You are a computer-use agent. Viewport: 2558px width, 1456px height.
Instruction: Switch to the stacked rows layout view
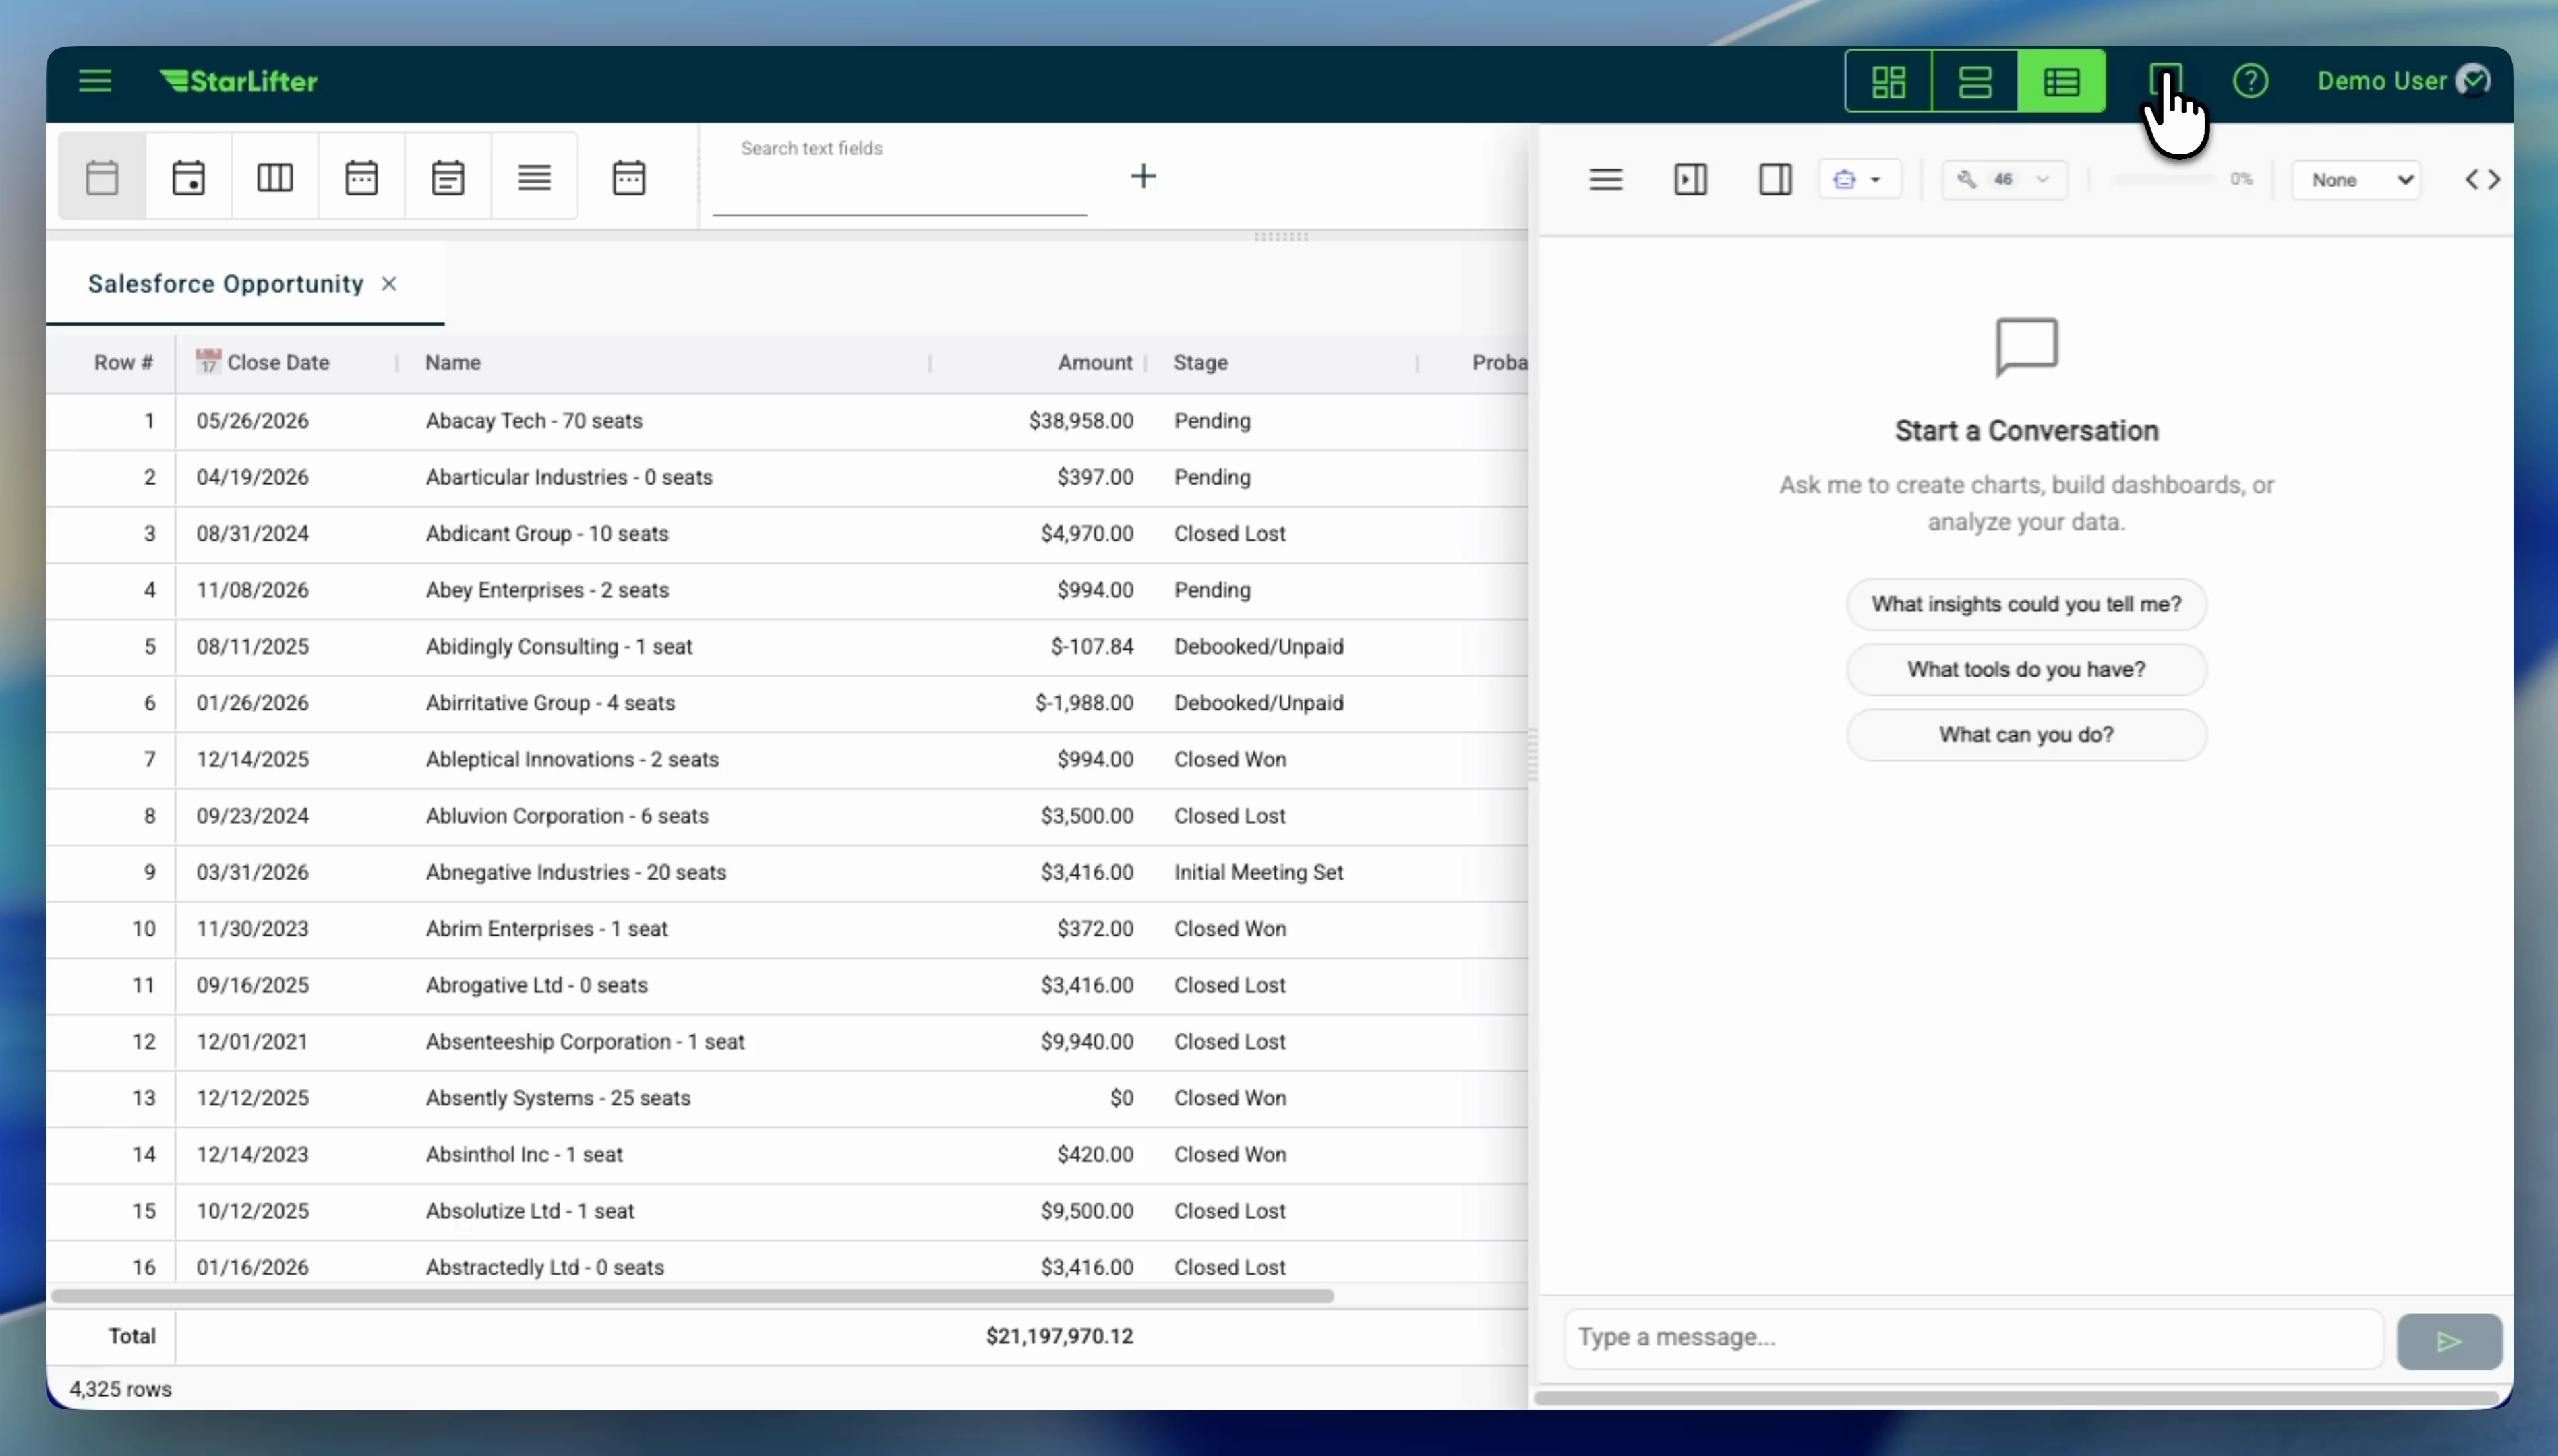click(1975, 81)
